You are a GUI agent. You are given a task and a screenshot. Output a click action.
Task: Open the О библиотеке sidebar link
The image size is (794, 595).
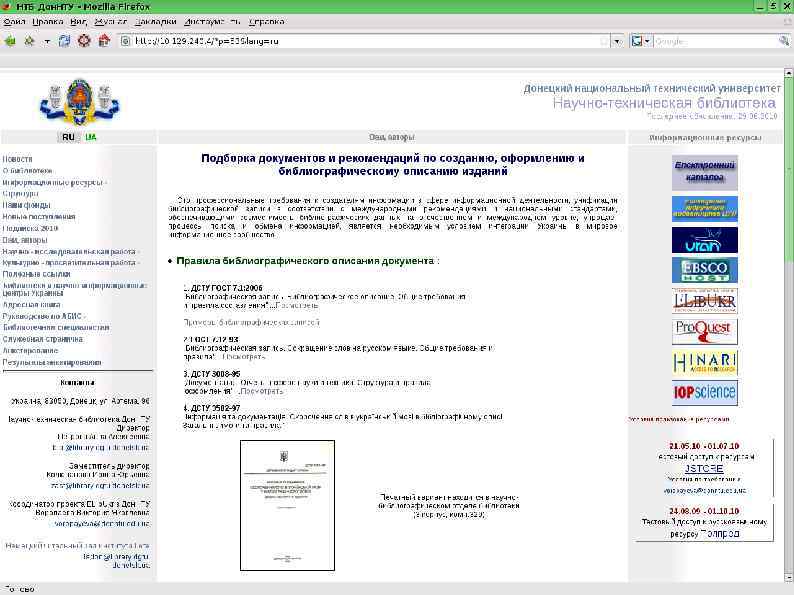pos(27,171)
